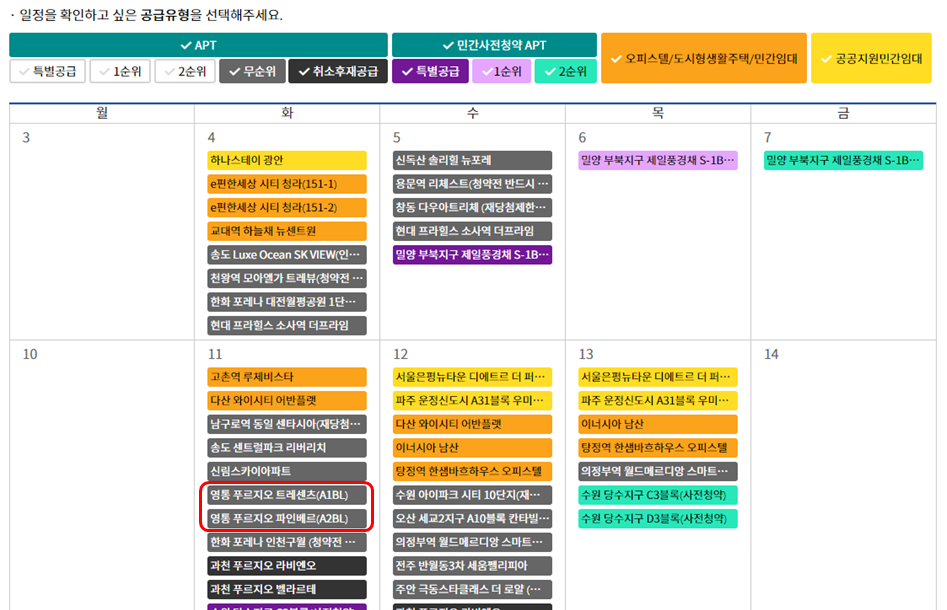
Task: Toggle the 공공지원민간임대 filter
Action: [871, 58]
